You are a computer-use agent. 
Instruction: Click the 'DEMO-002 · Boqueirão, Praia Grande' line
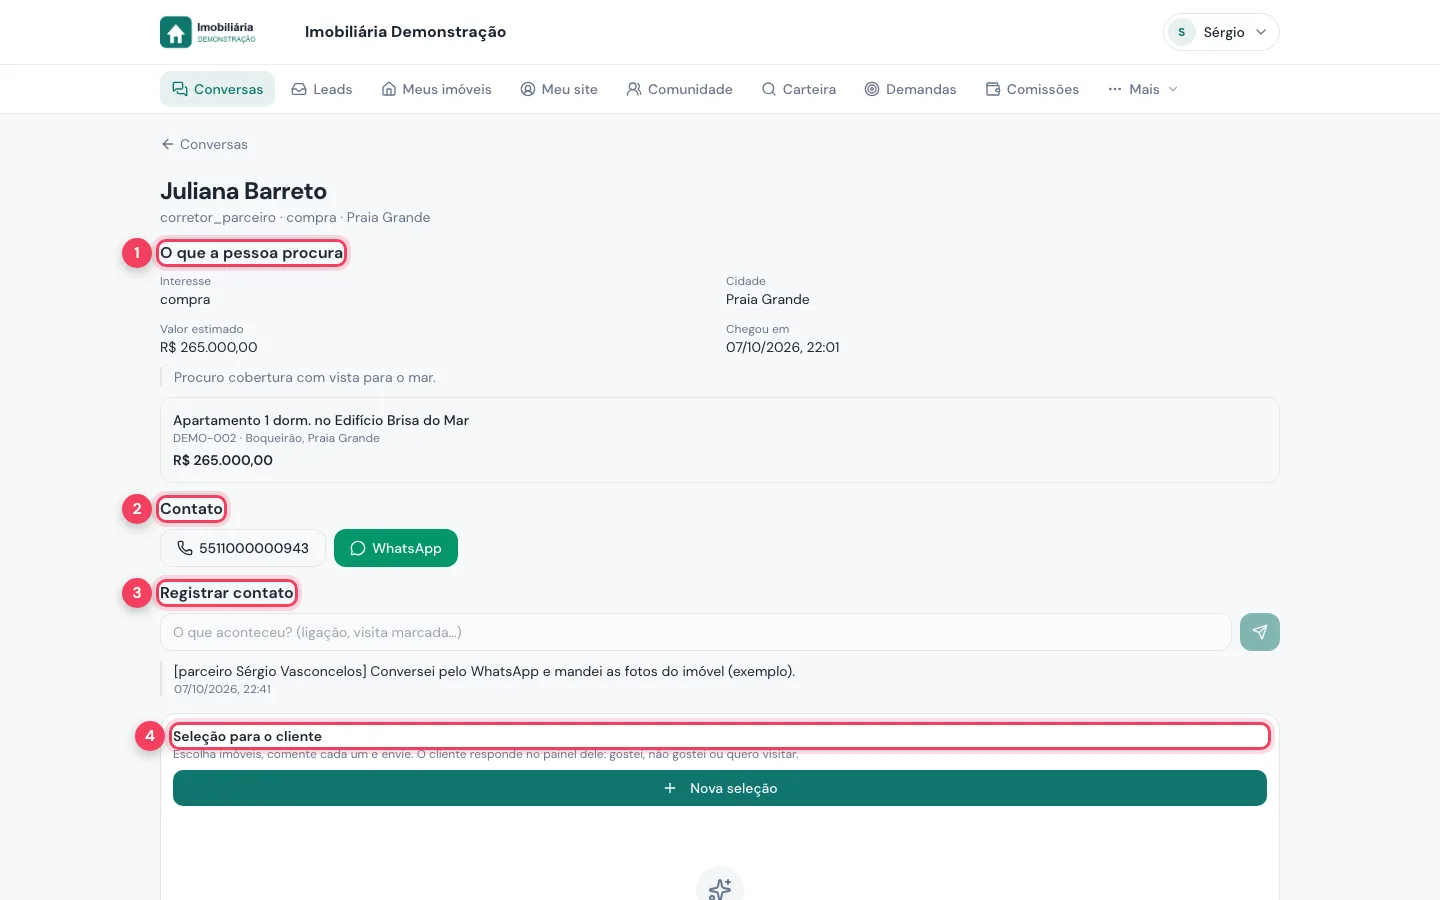276,438
